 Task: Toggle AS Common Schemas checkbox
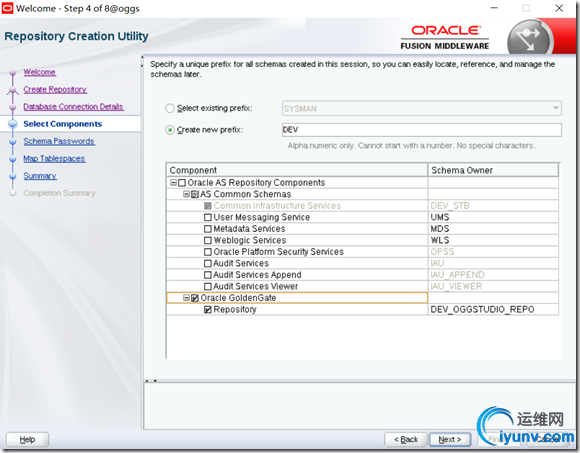click(195, 194)
